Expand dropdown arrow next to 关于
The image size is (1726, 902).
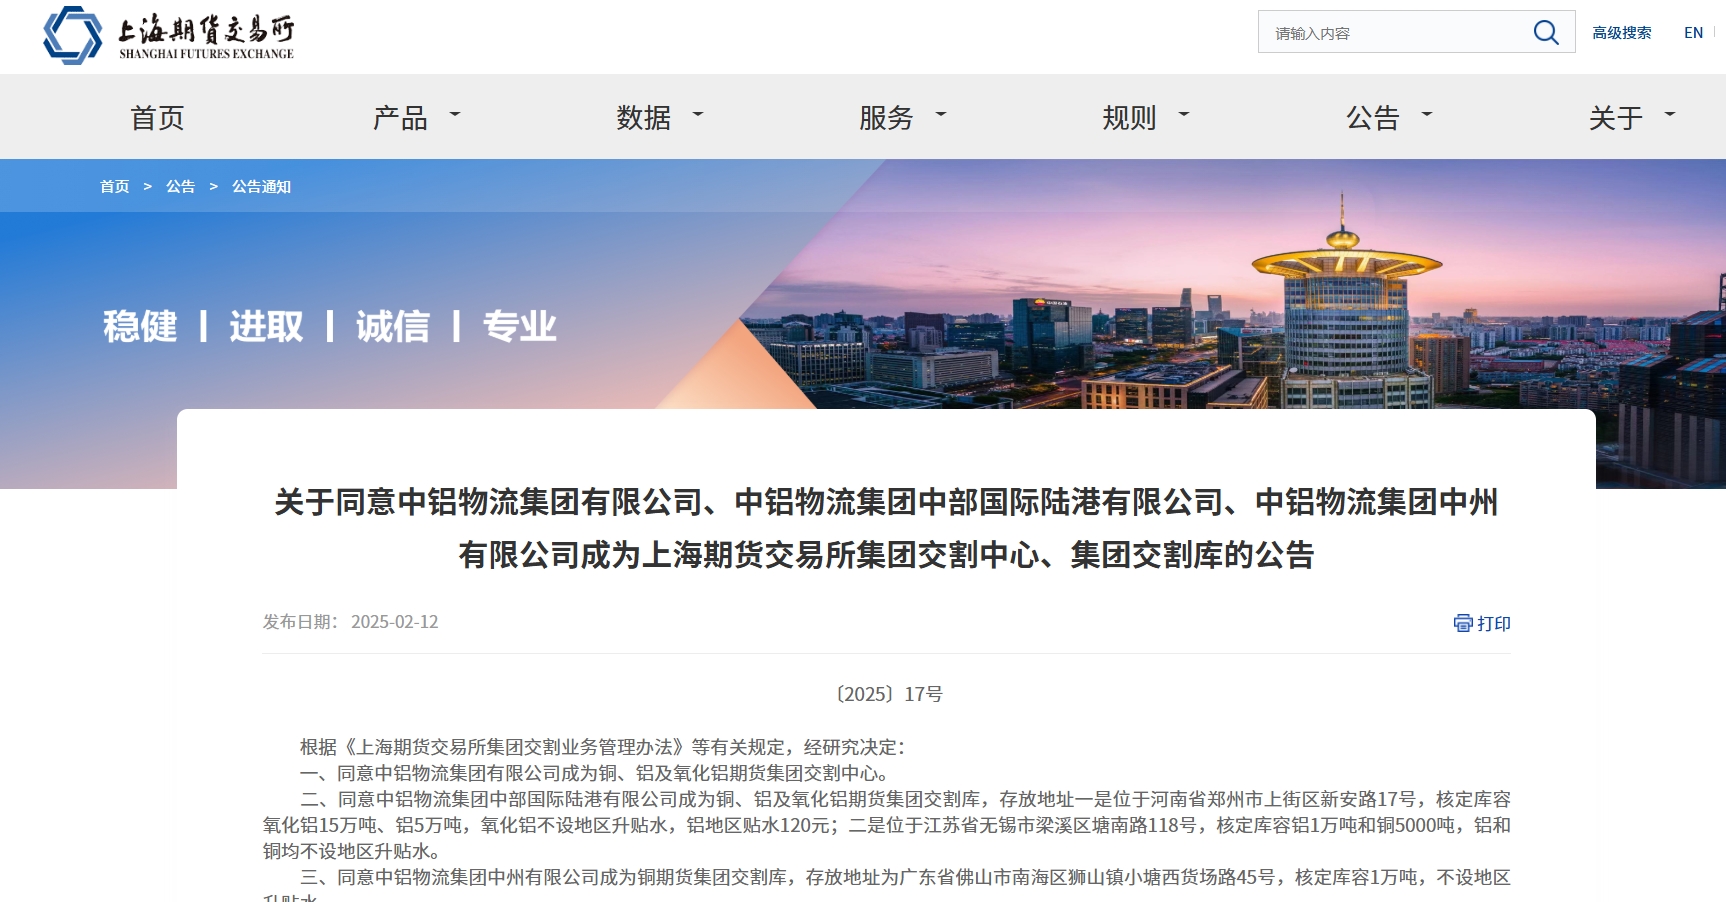(x=1670, y=115)
